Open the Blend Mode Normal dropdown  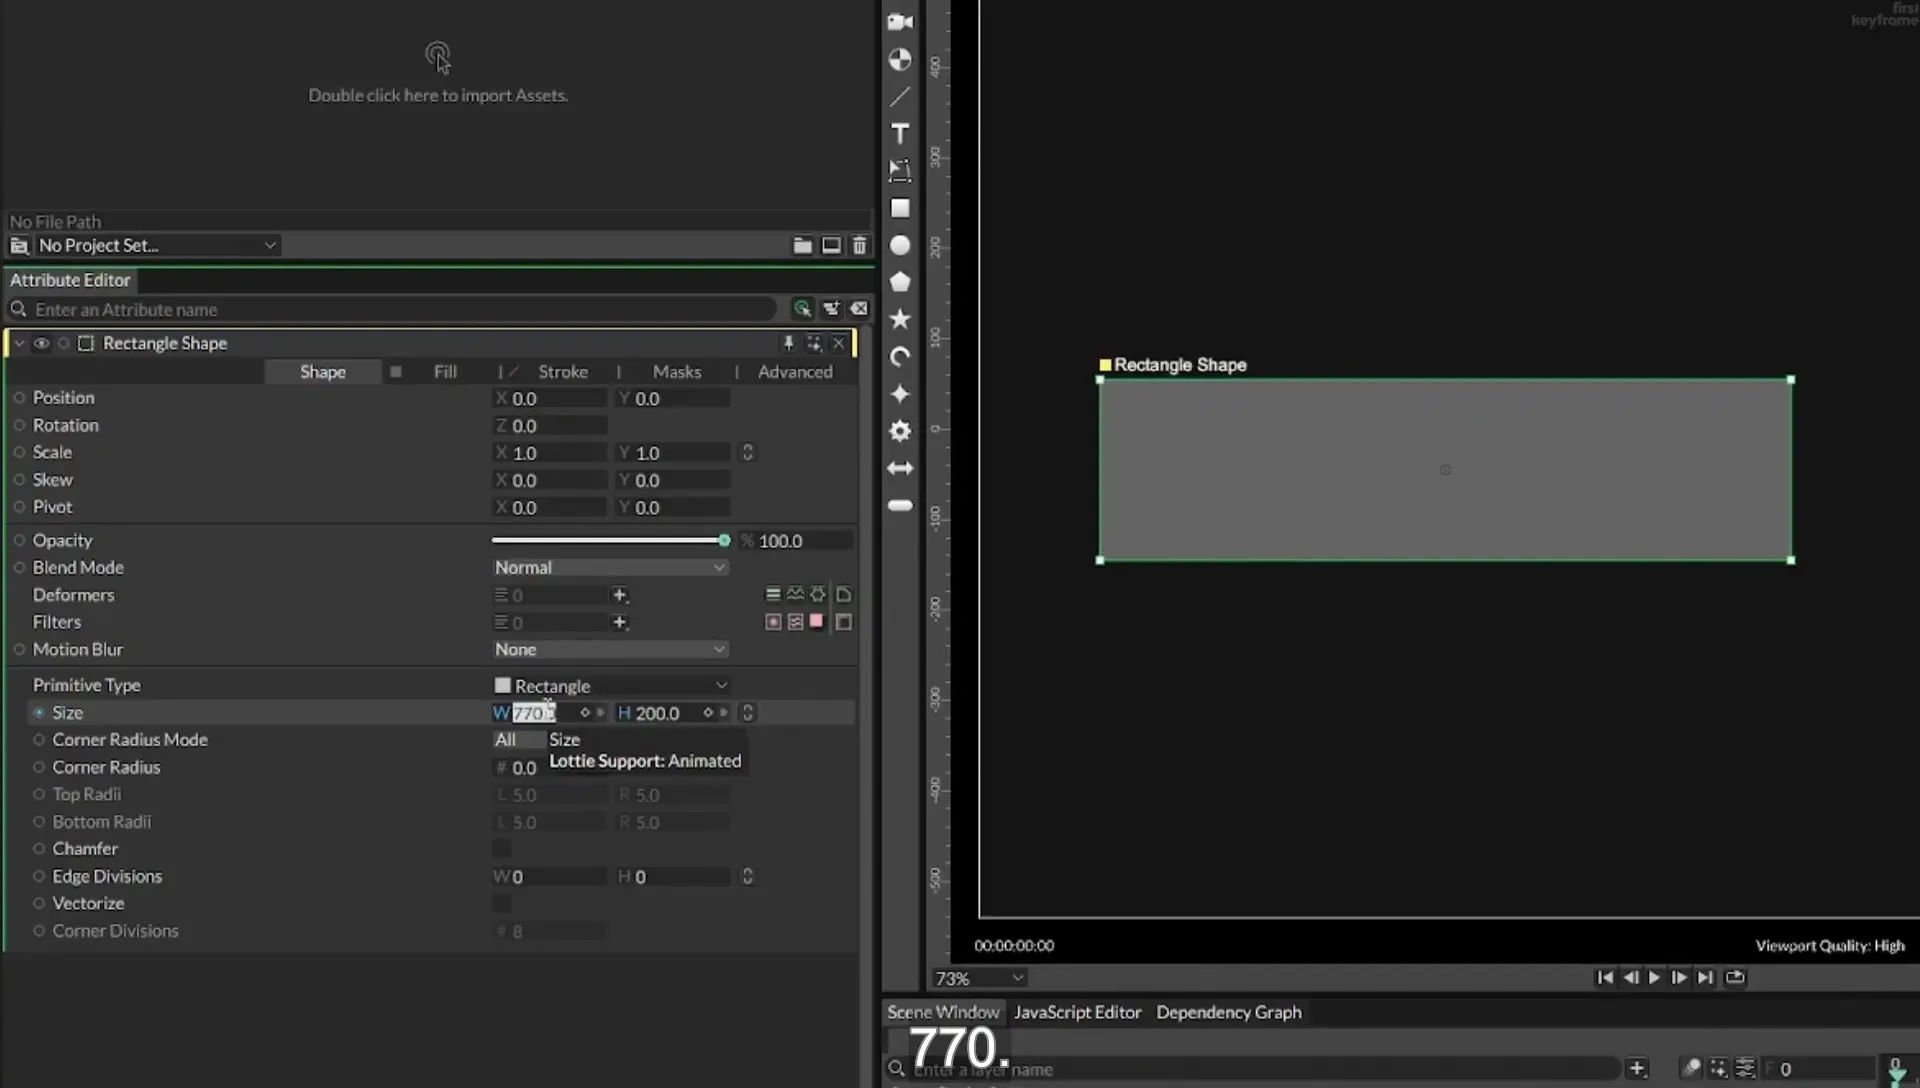click(x=610, y=567)
